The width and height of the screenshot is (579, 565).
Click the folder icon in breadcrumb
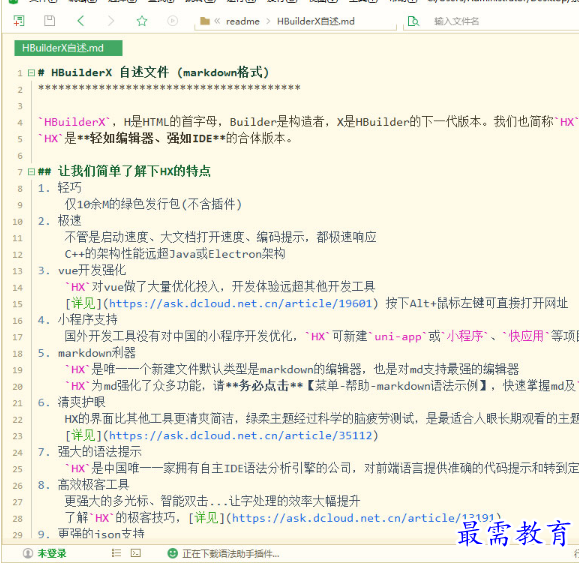(205, 21)
